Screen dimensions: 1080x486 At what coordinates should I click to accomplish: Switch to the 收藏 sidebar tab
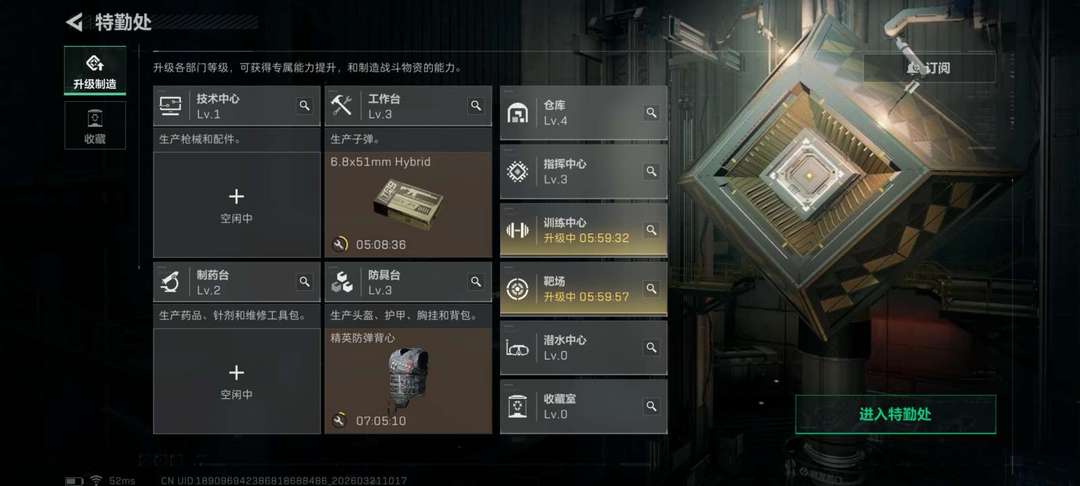pos(95,125)
